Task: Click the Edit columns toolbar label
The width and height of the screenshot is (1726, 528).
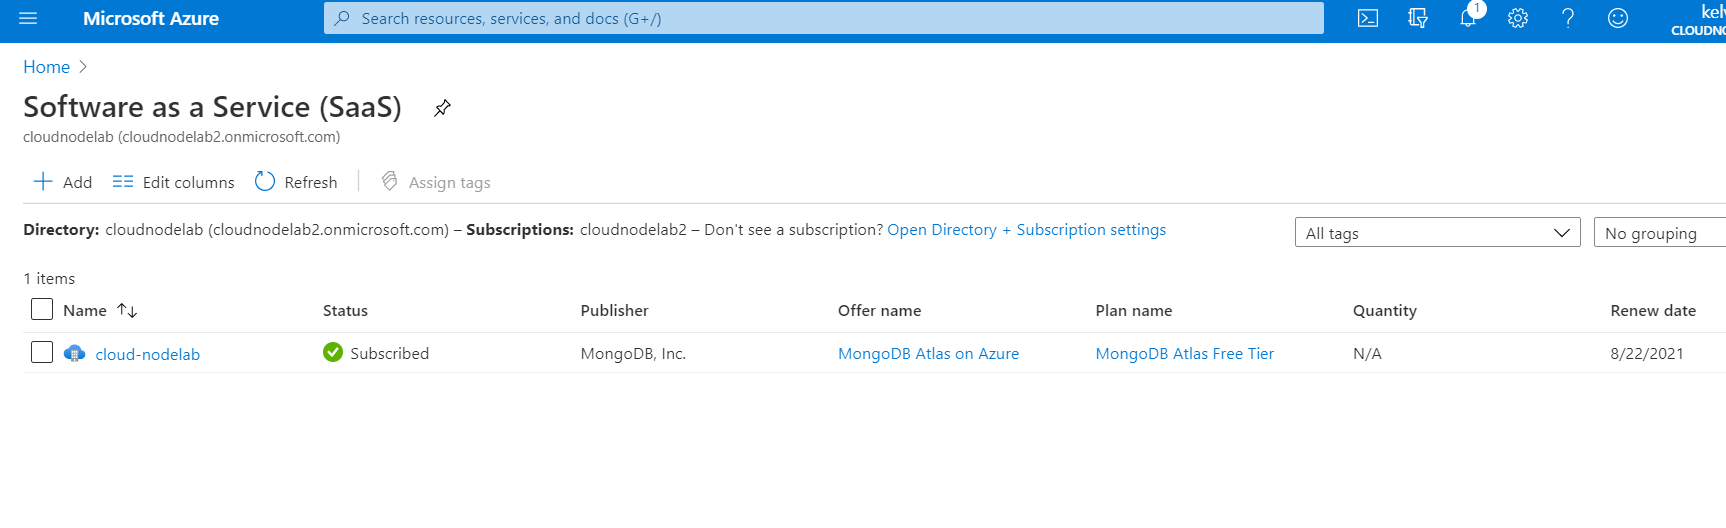Action: tap(188, 182)
